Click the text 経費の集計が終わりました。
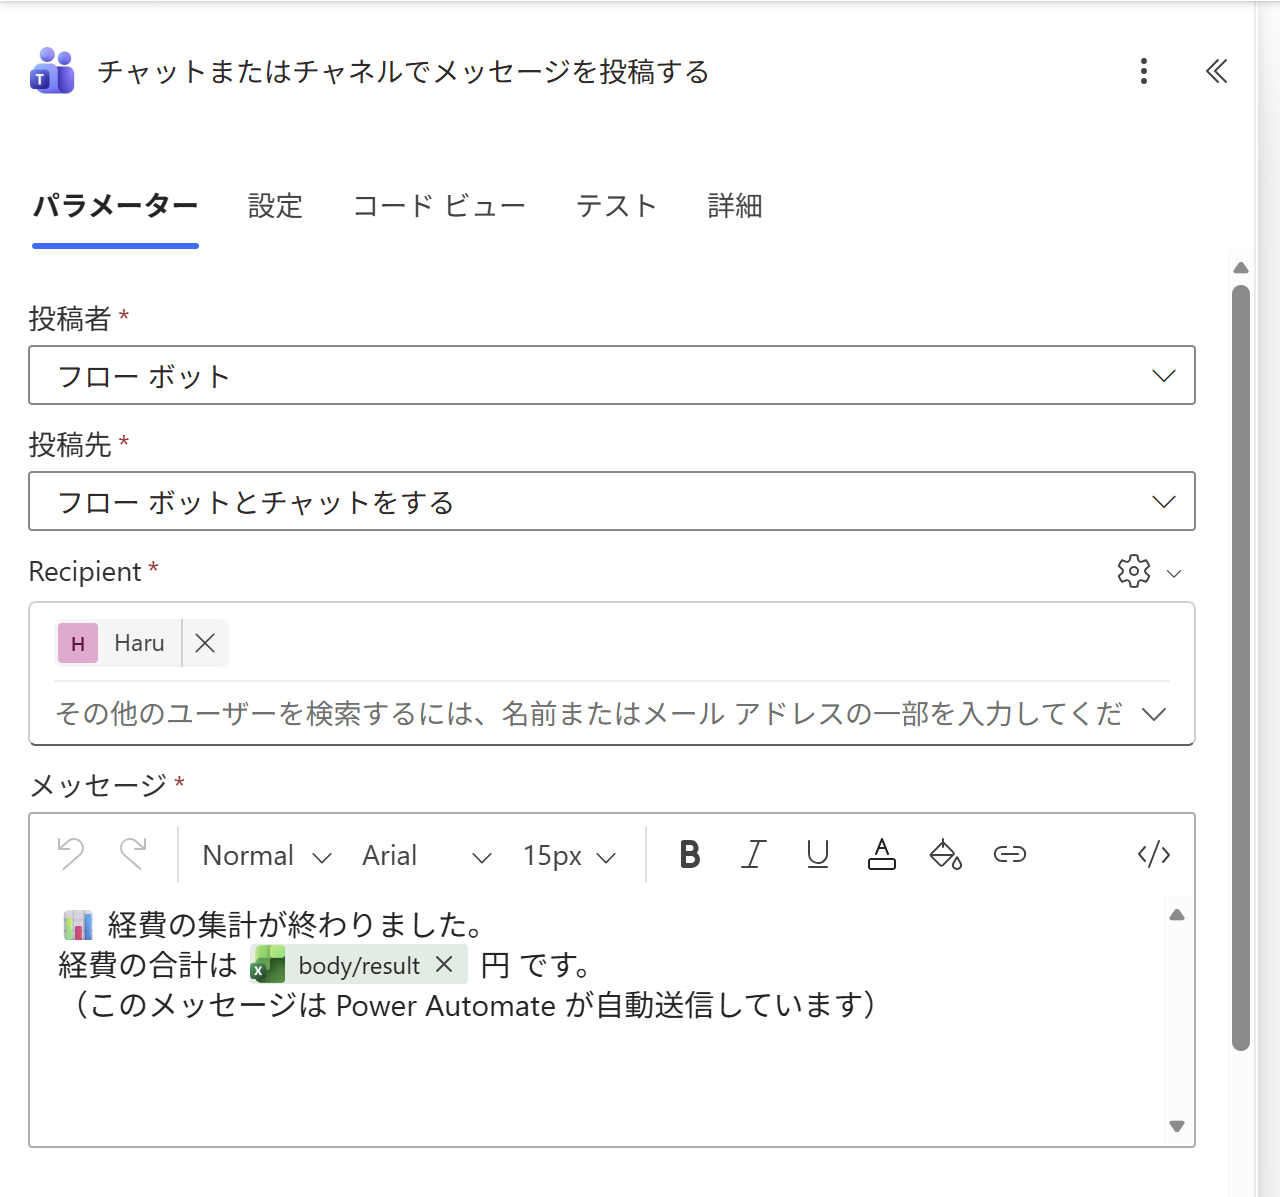This screenshot has height=1197, width=1280. [x=297, y=924]
